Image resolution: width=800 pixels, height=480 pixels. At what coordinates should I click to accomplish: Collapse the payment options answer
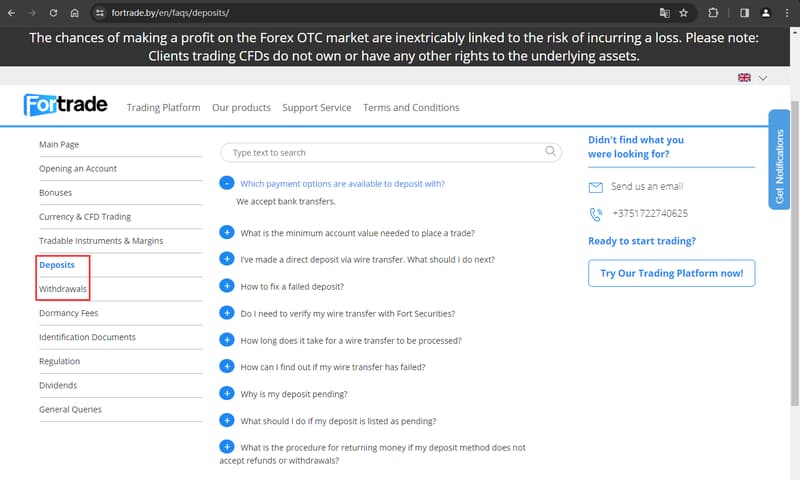(227, 183)
